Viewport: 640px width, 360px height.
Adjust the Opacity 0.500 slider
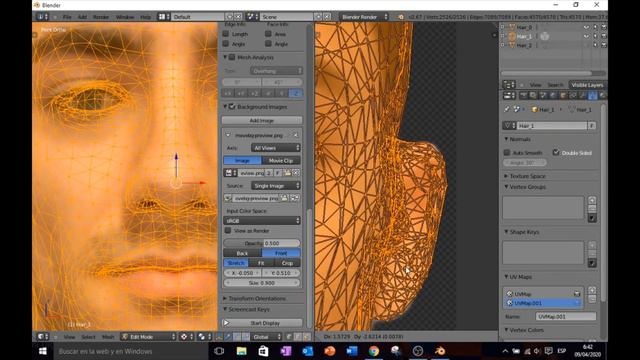(262, 243)
